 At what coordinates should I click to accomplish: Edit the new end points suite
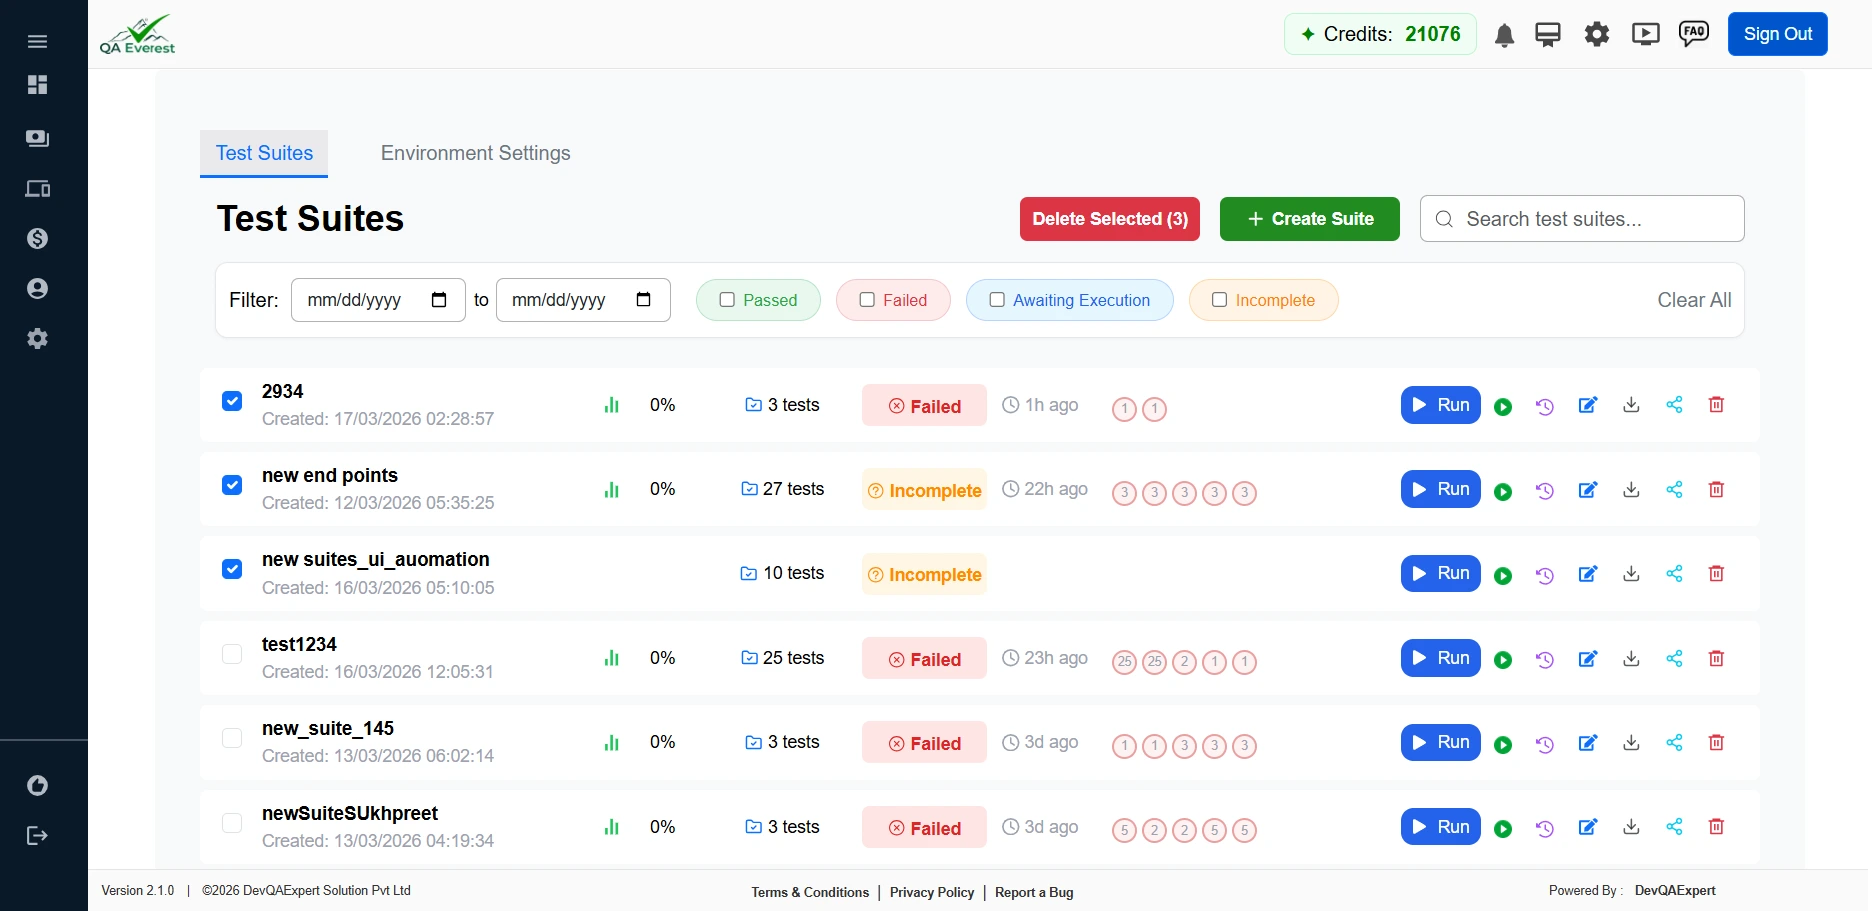[x=1588, y=490]
